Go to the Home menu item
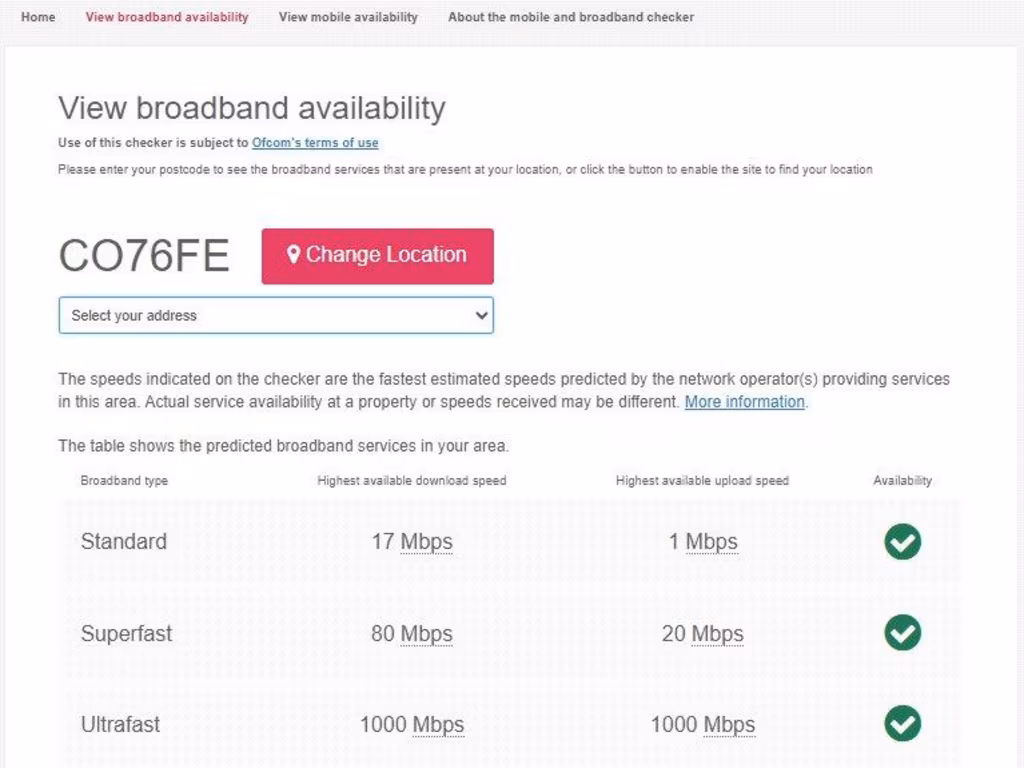 (38, 17)
